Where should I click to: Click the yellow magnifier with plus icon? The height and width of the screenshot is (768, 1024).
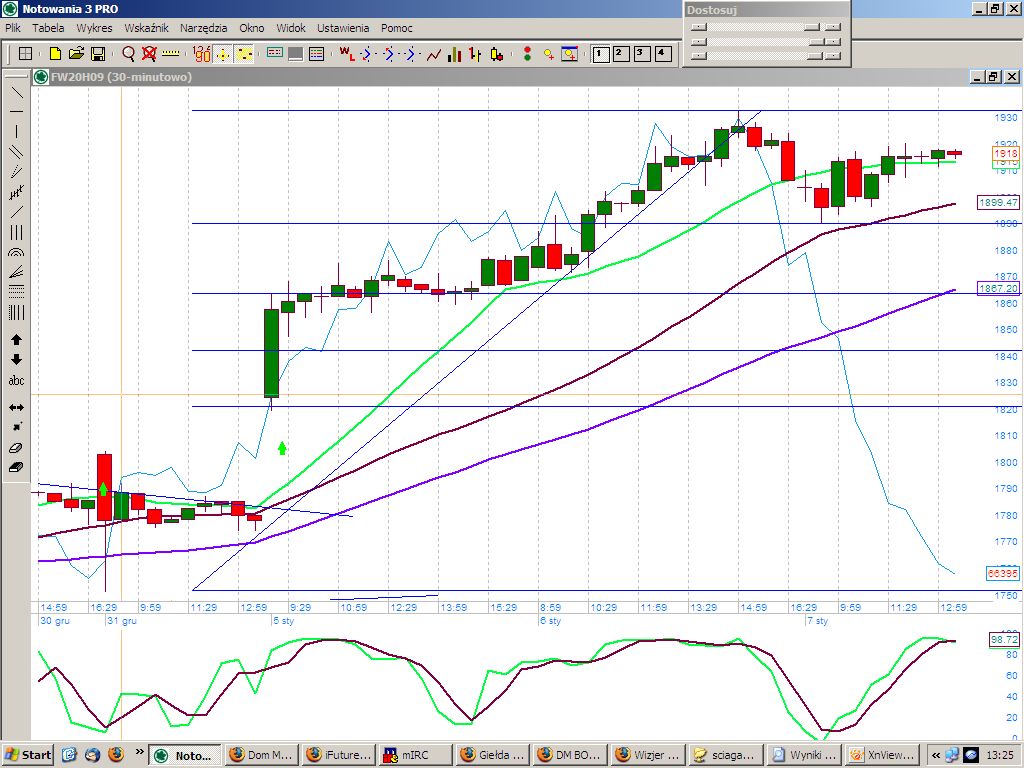(549, 54)
